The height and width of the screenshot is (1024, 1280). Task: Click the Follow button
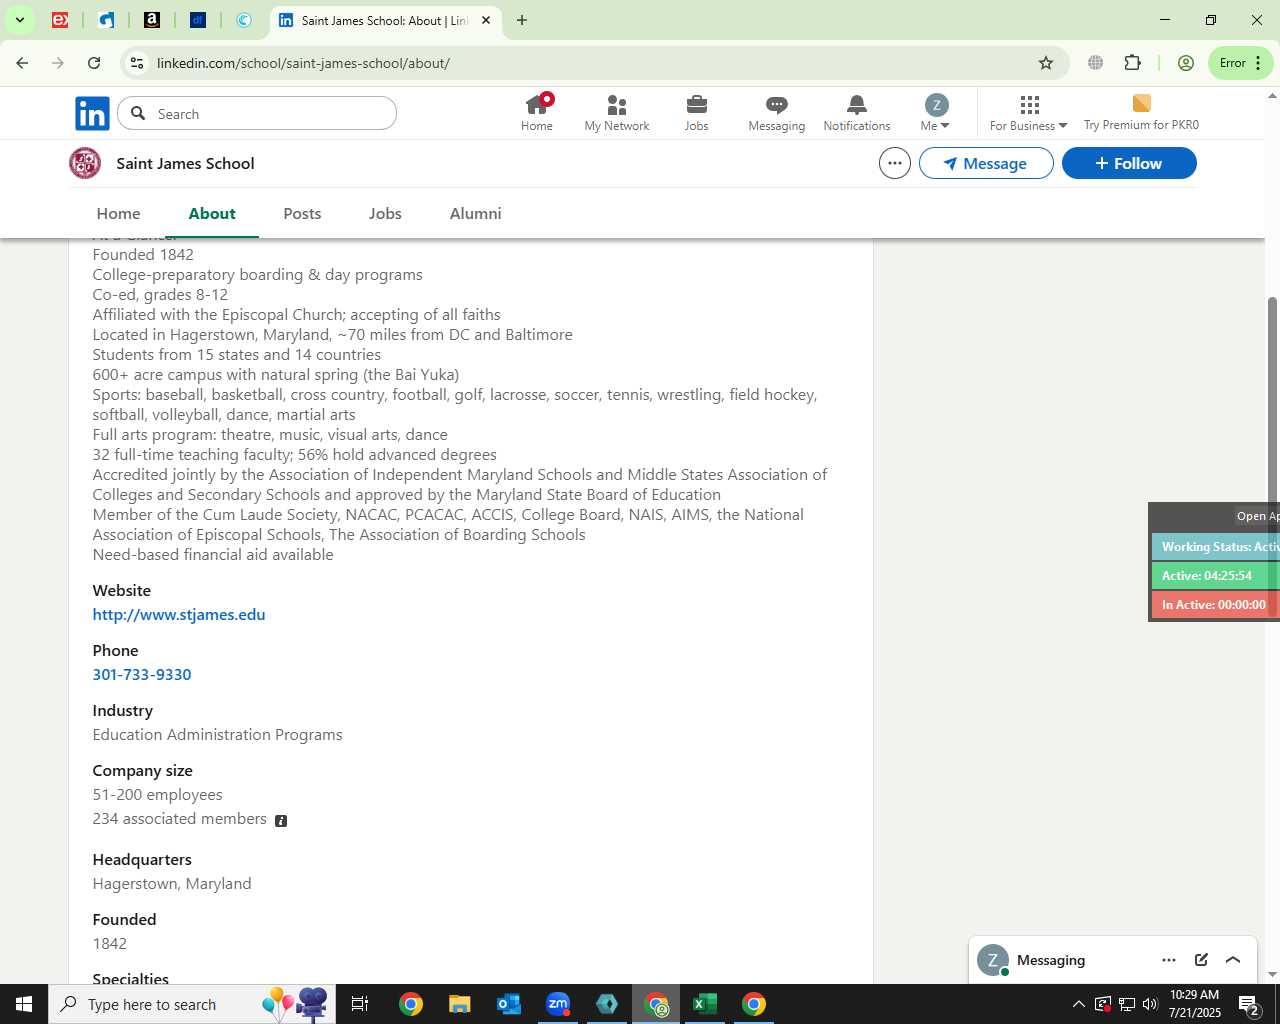pos(1129,163)
